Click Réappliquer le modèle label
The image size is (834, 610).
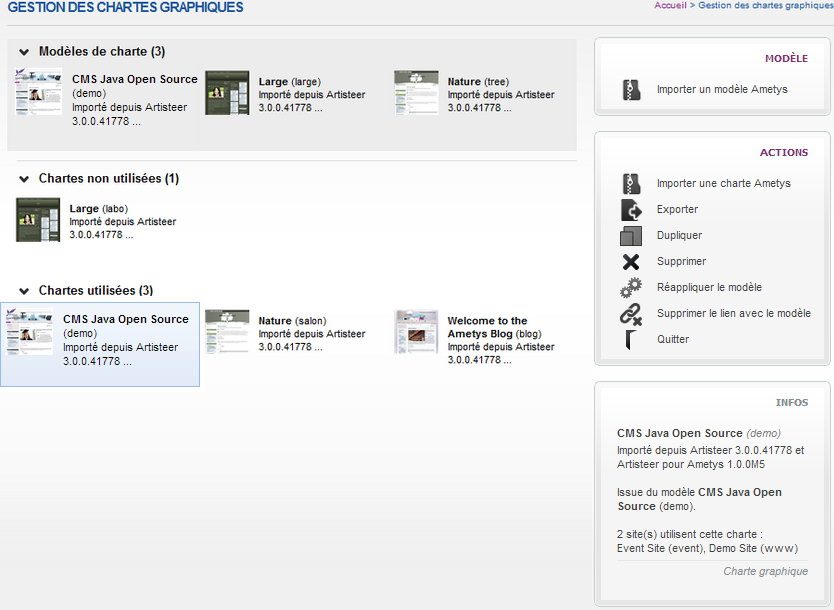pos(710,288)
